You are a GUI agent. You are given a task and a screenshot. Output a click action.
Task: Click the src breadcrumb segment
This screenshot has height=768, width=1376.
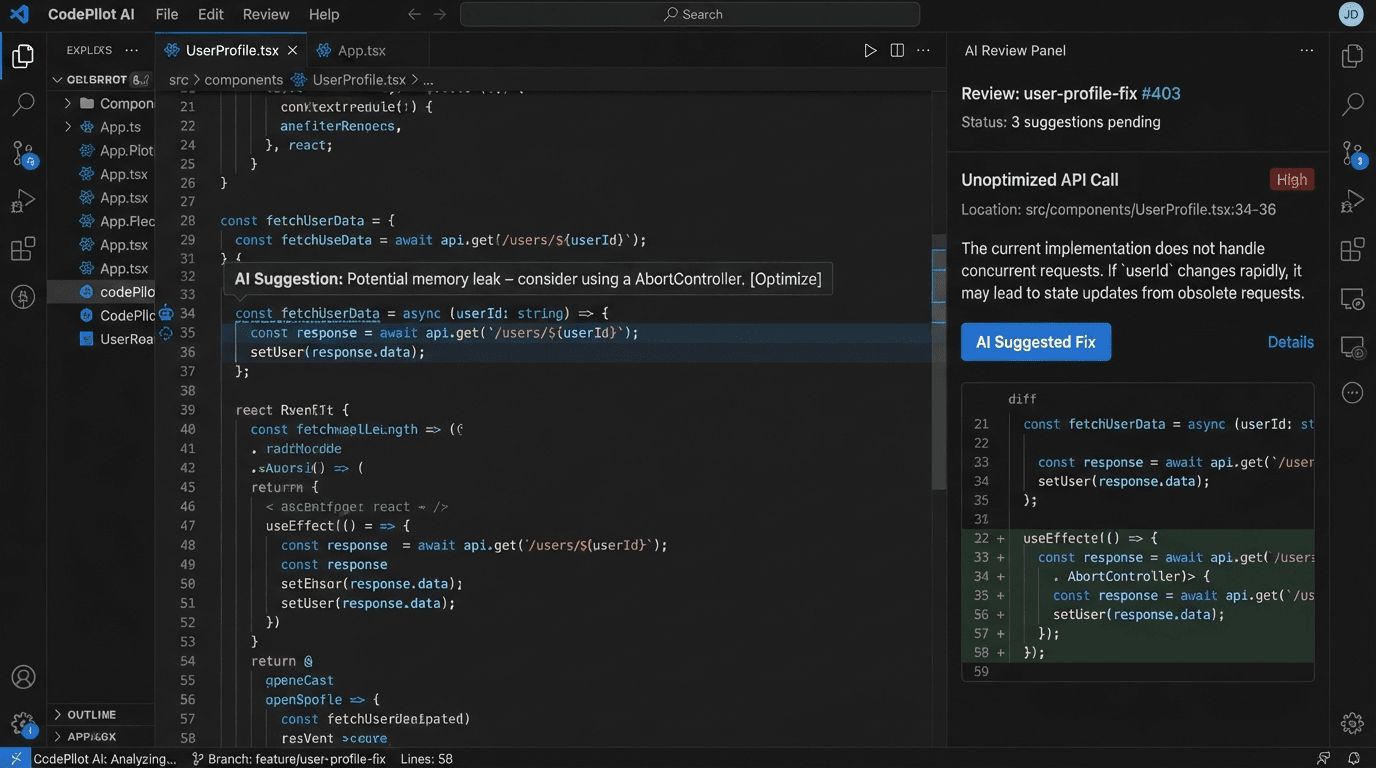[x=178, y=80]
